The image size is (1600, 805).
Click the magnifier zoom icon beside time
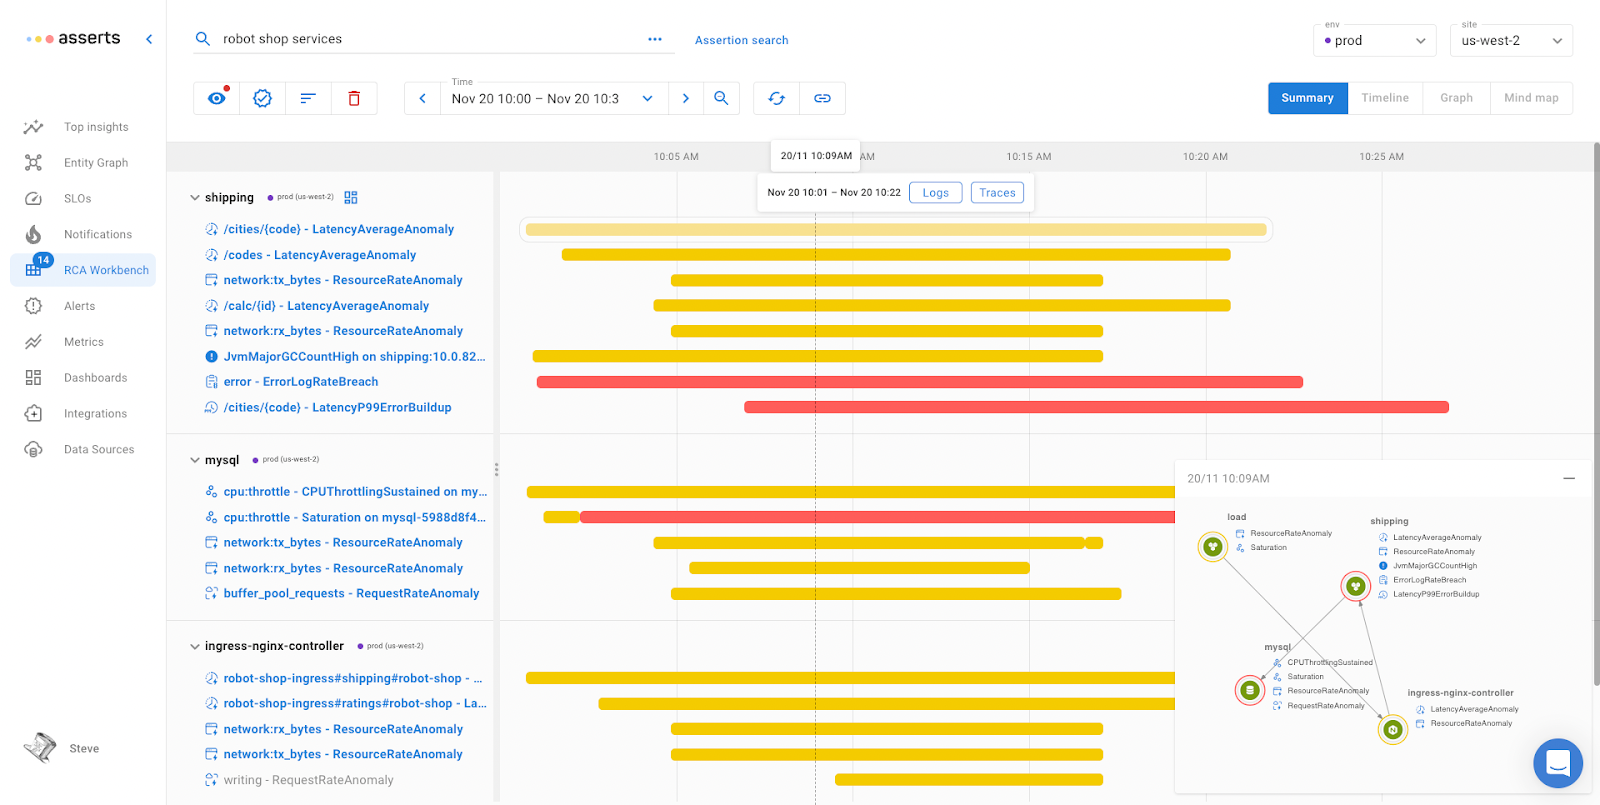click(x=721, y=98)
